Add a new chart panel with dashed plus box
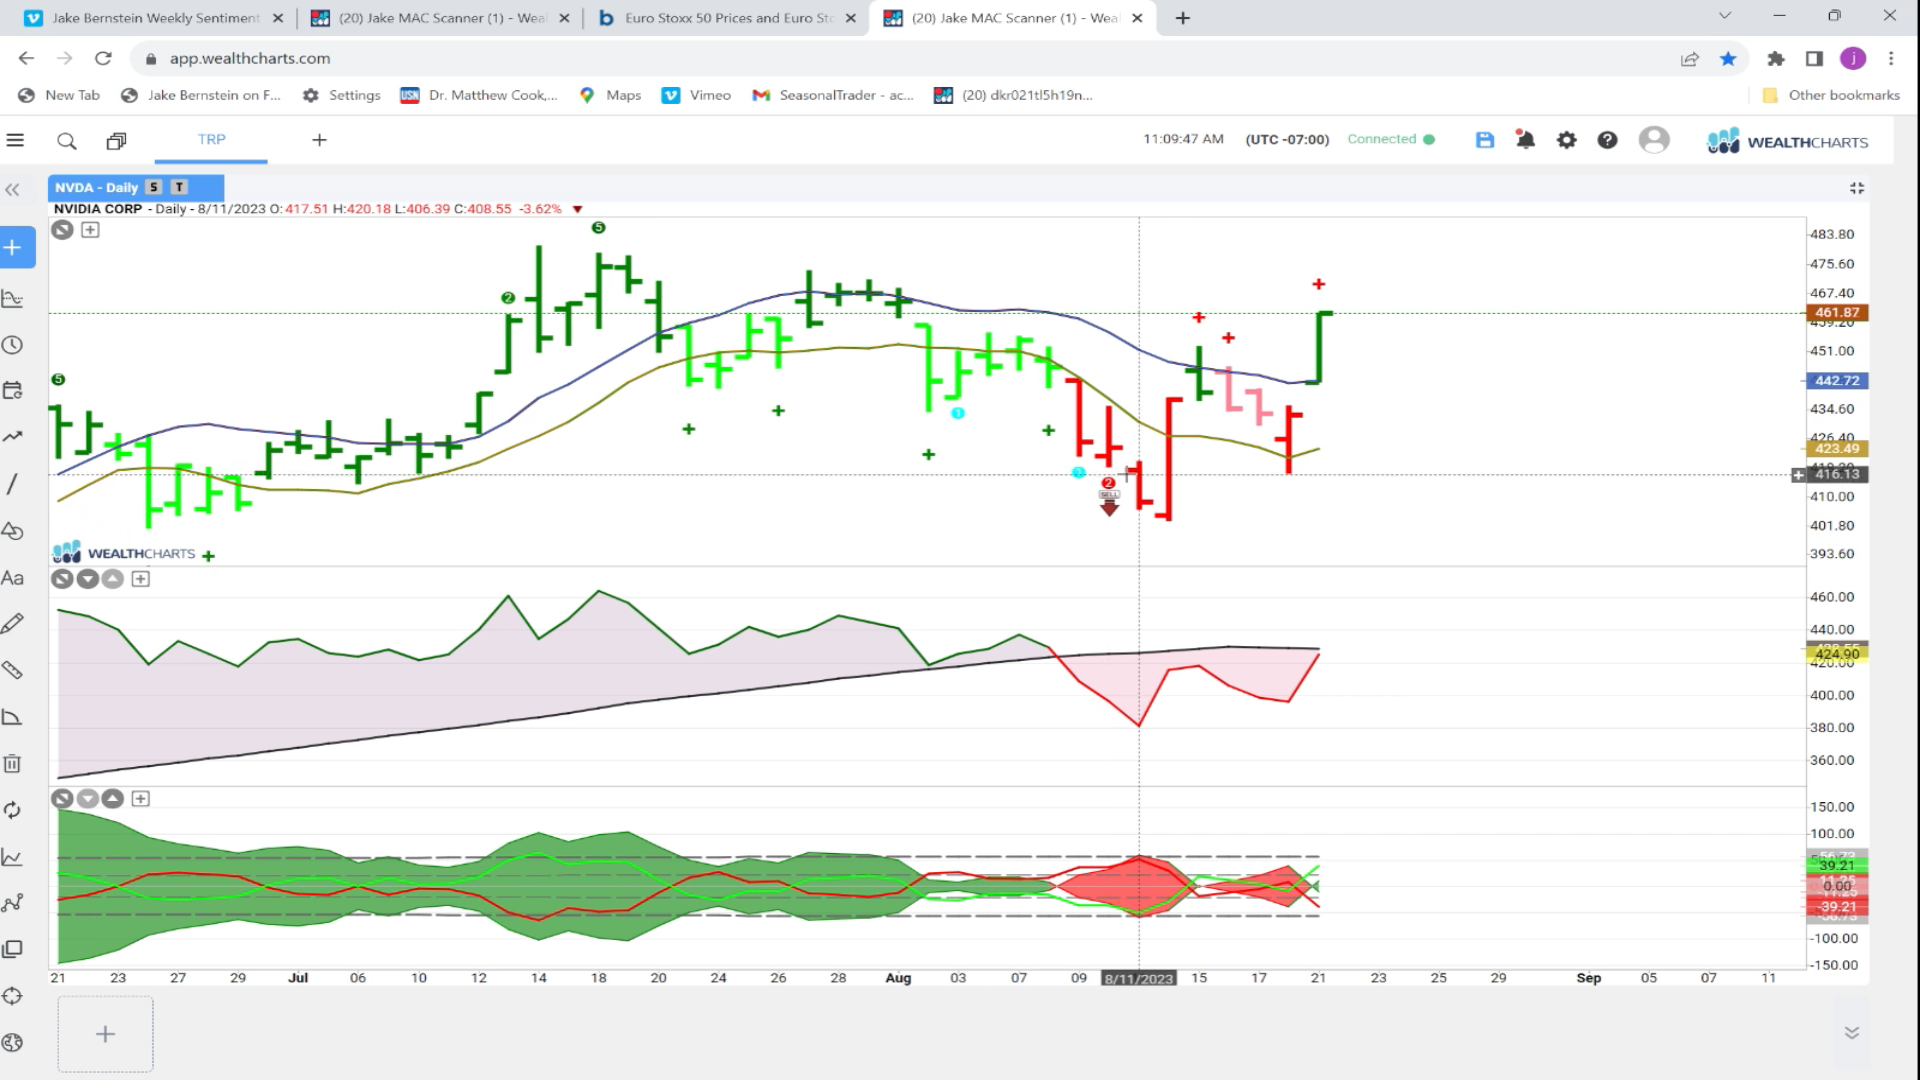 point(105,1034)
